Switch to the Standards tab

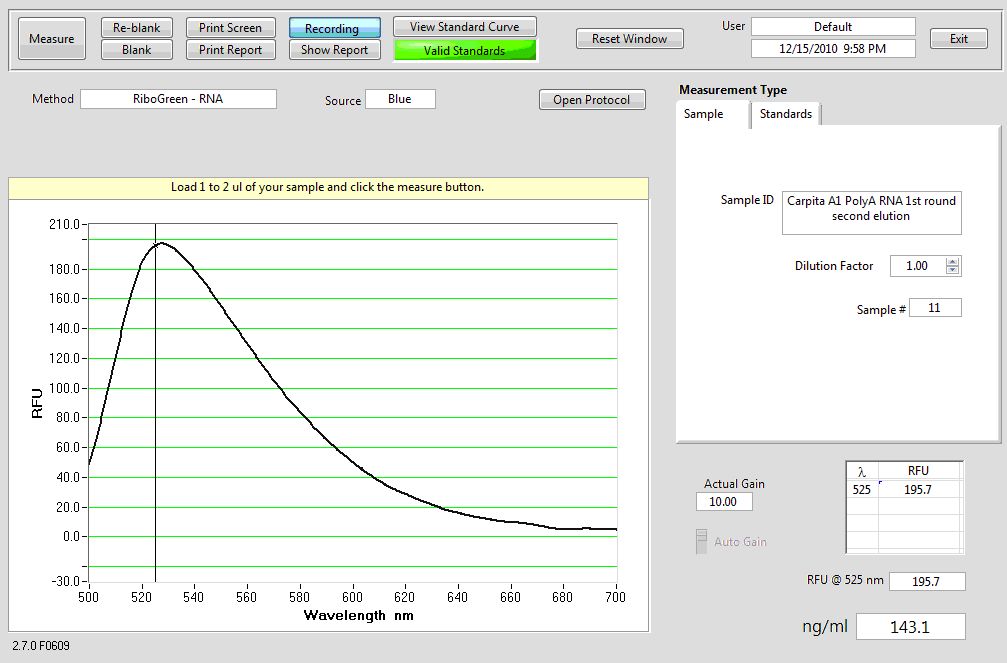coord(785,114)
